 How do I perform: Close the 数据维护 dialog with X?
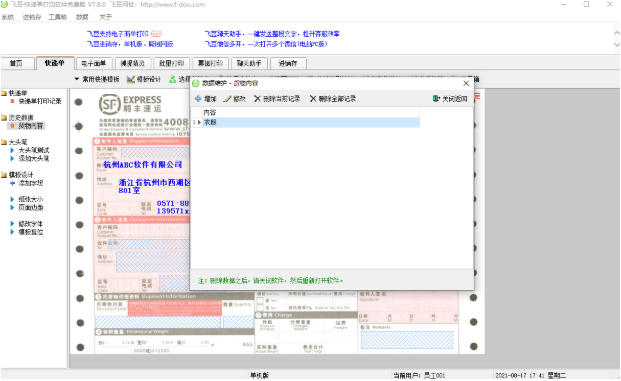click(466, 83)
